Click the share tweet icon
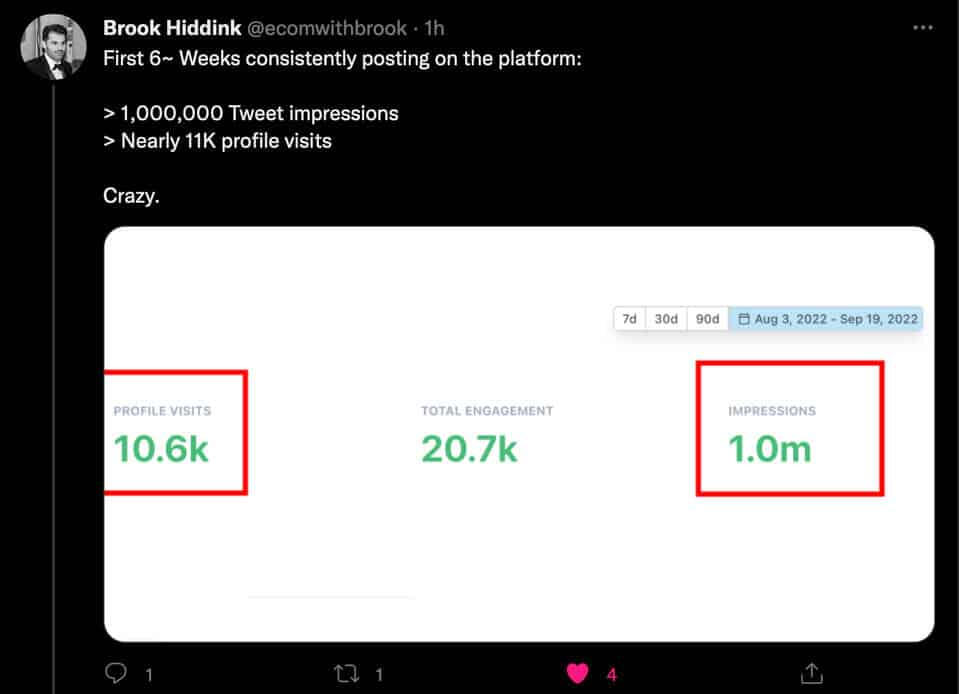The width and height of the screenshot is (959, 694). [x=812, y=673]
